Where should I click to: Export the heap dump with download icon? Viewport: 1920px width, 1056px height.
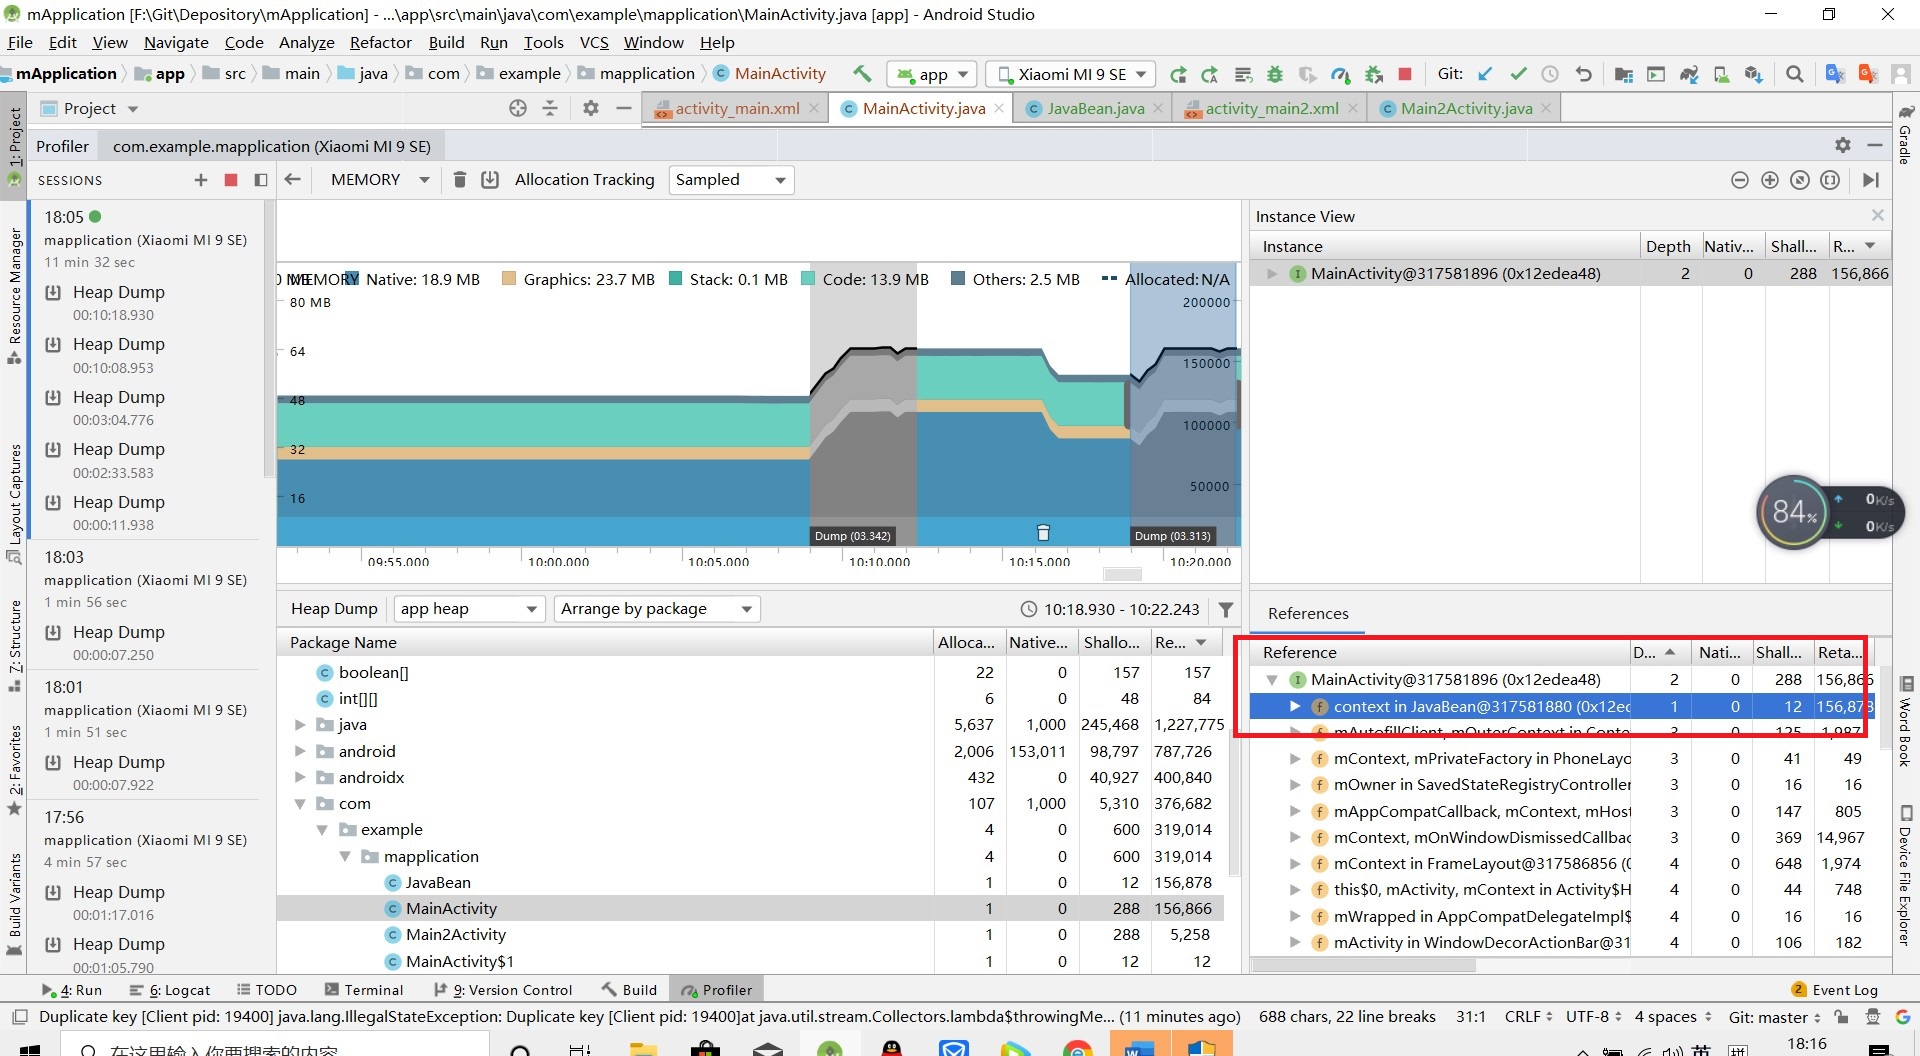pos(491,180)
